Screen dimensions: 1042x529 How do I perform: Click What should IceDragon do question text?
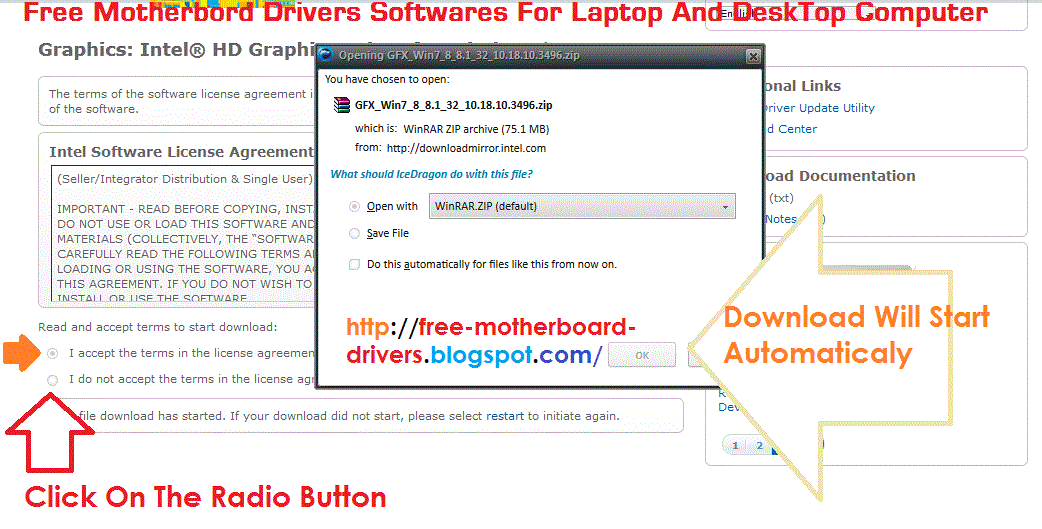pos(431,174)
